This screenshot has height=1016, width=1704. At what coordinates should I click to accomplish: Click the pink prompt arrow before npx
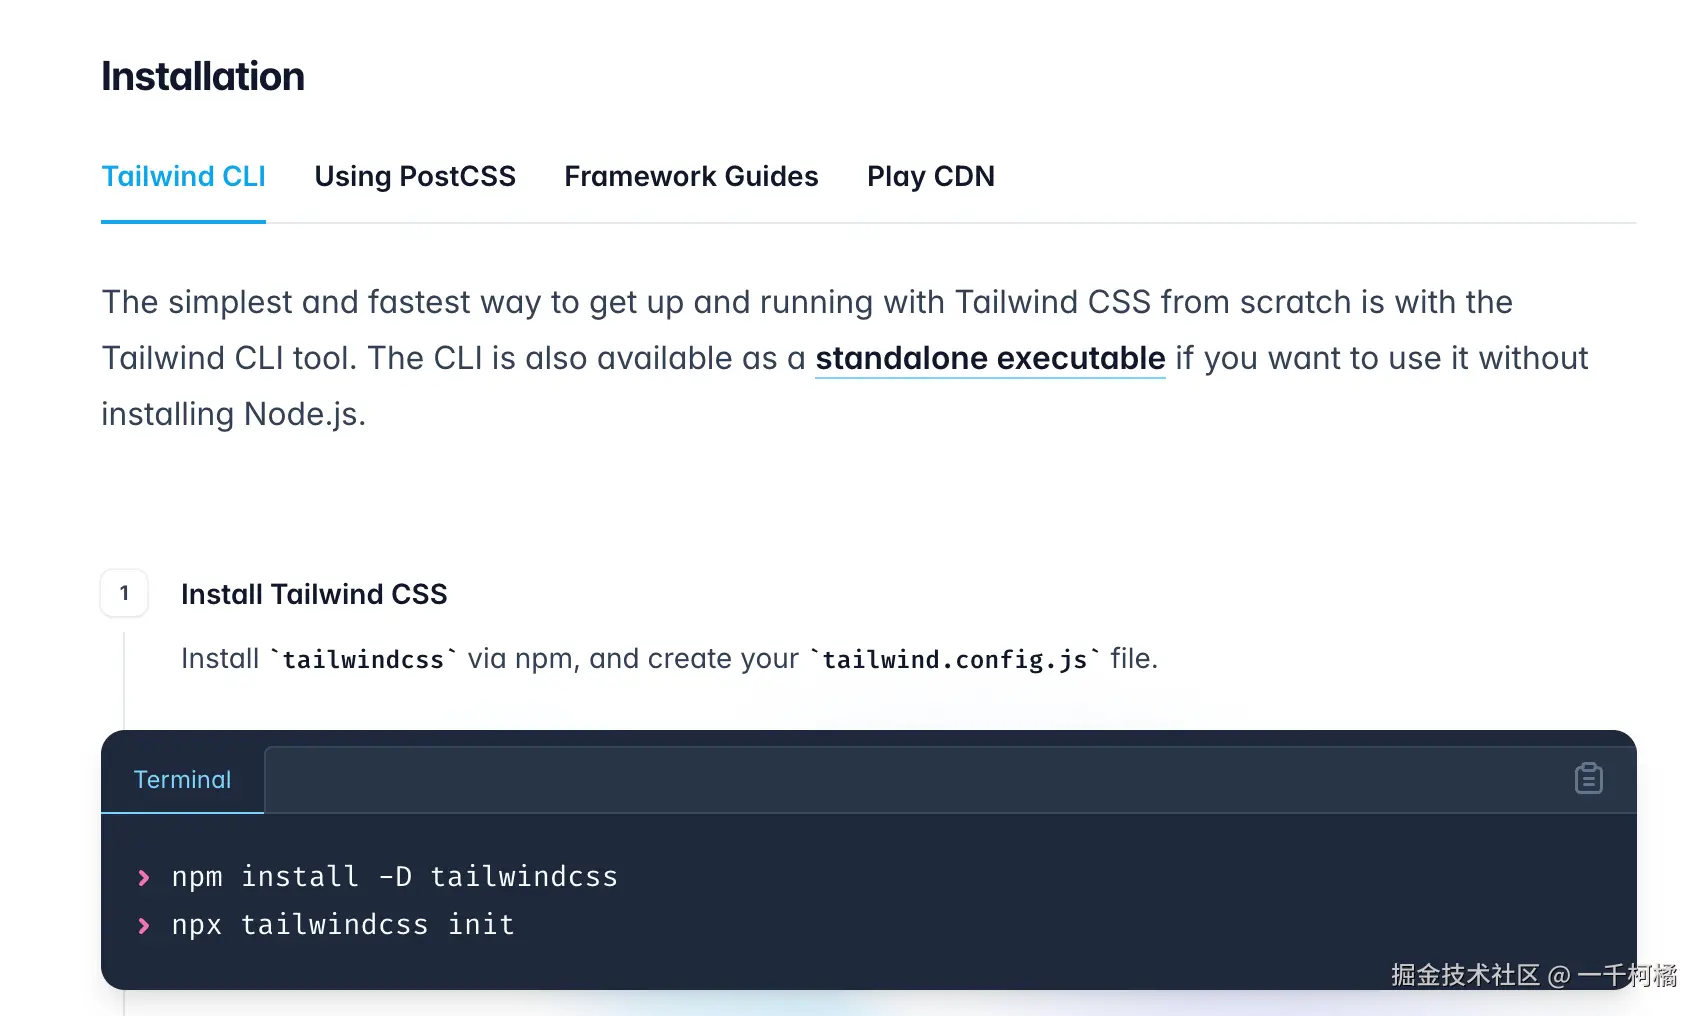(x=144, y=925)
